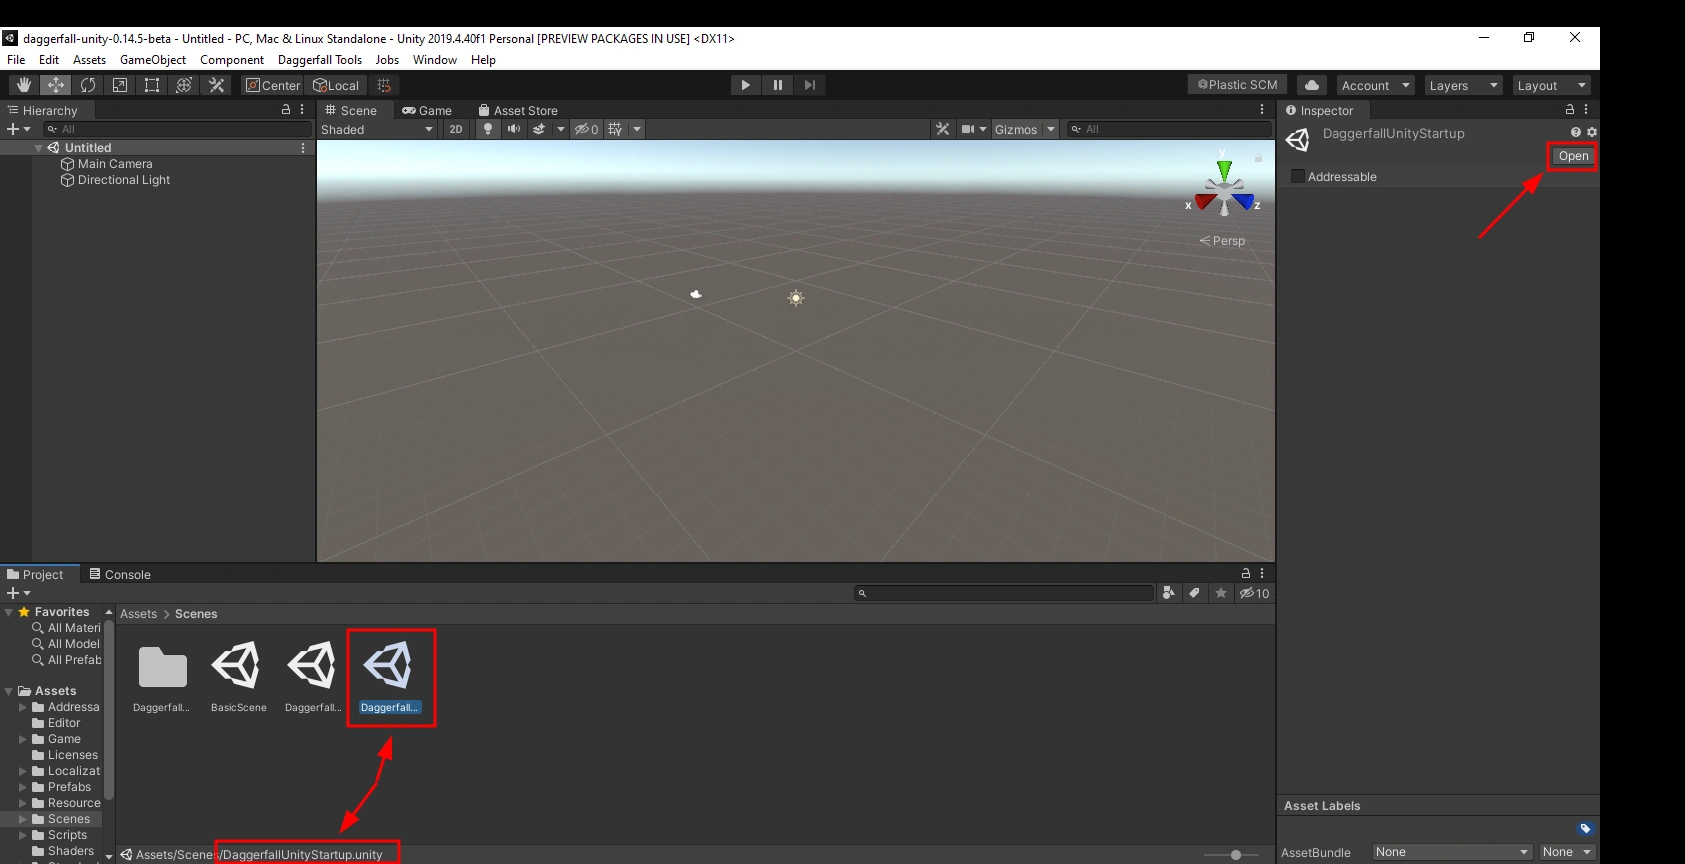1685x864 pixels.
Task: Pause the game with the Pause button
Action: click(x=777, y=85)
